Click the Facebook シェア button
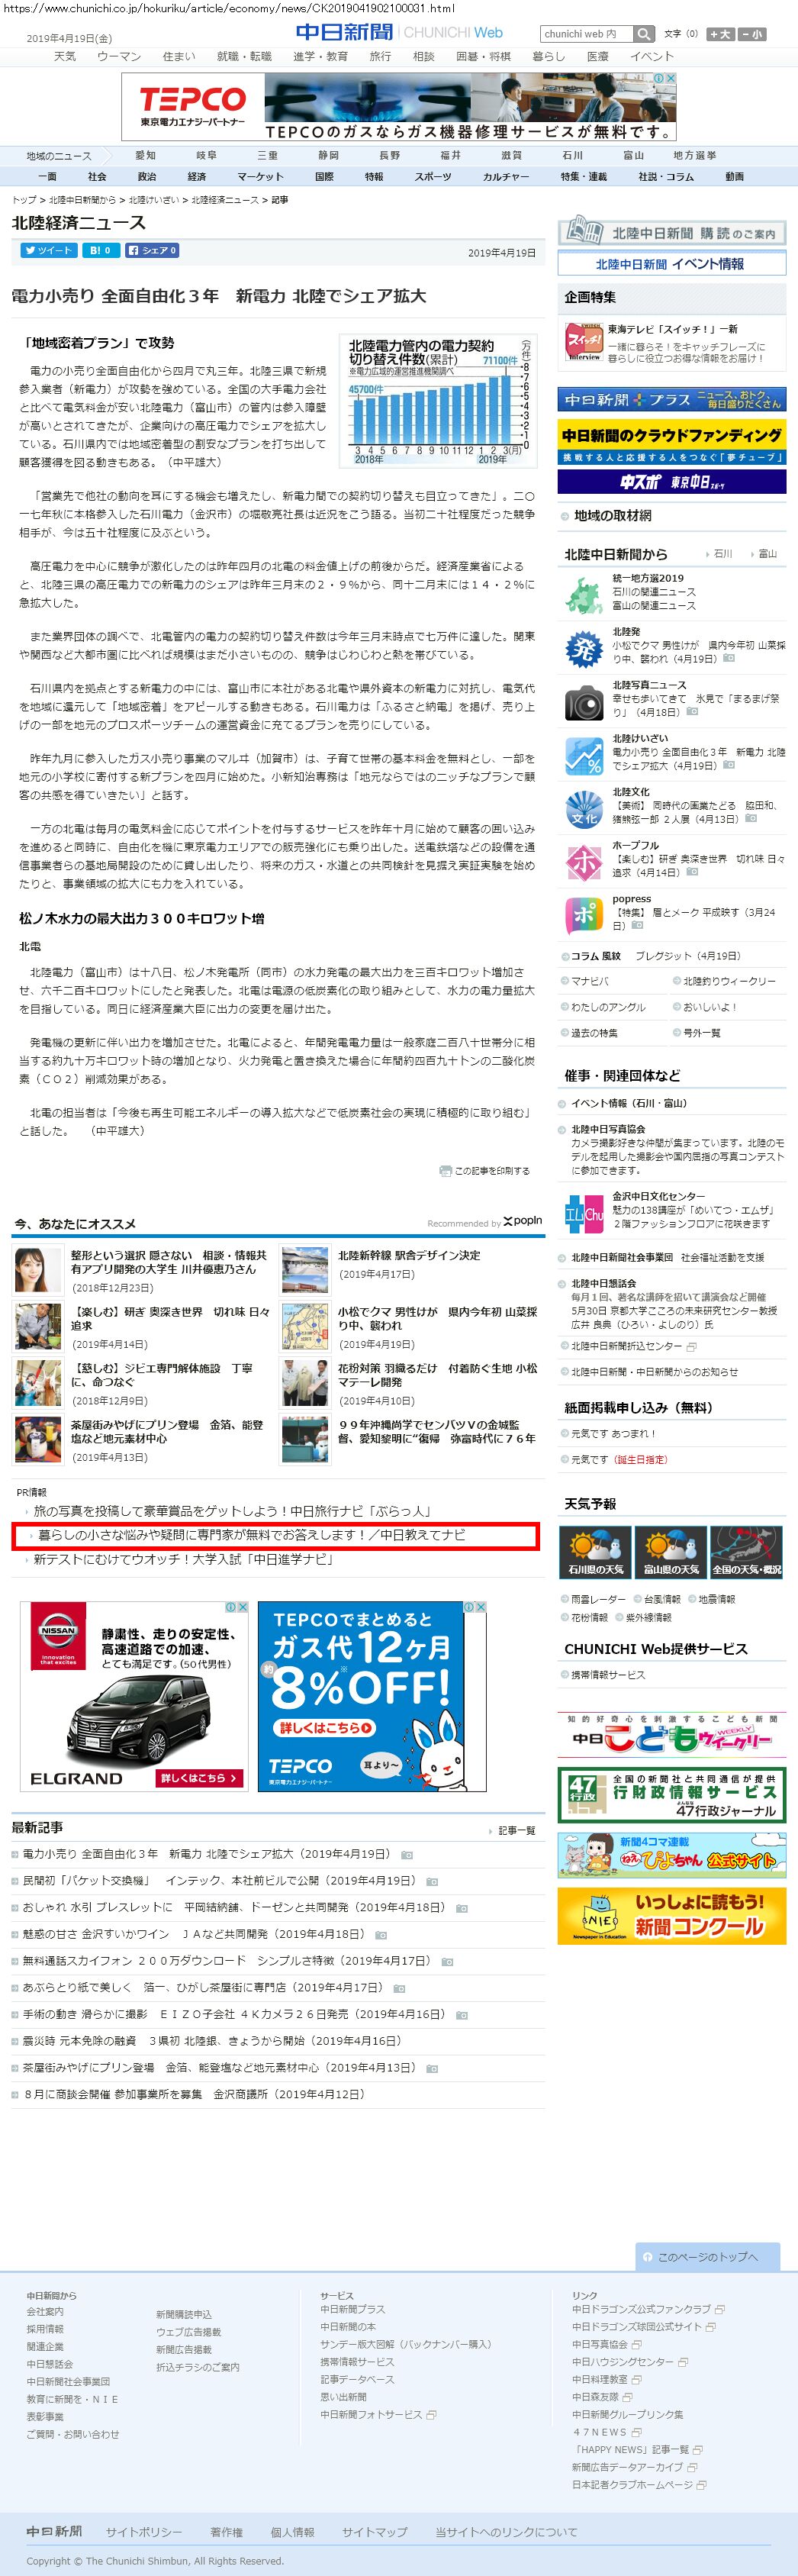 click(x=152, y=250)
